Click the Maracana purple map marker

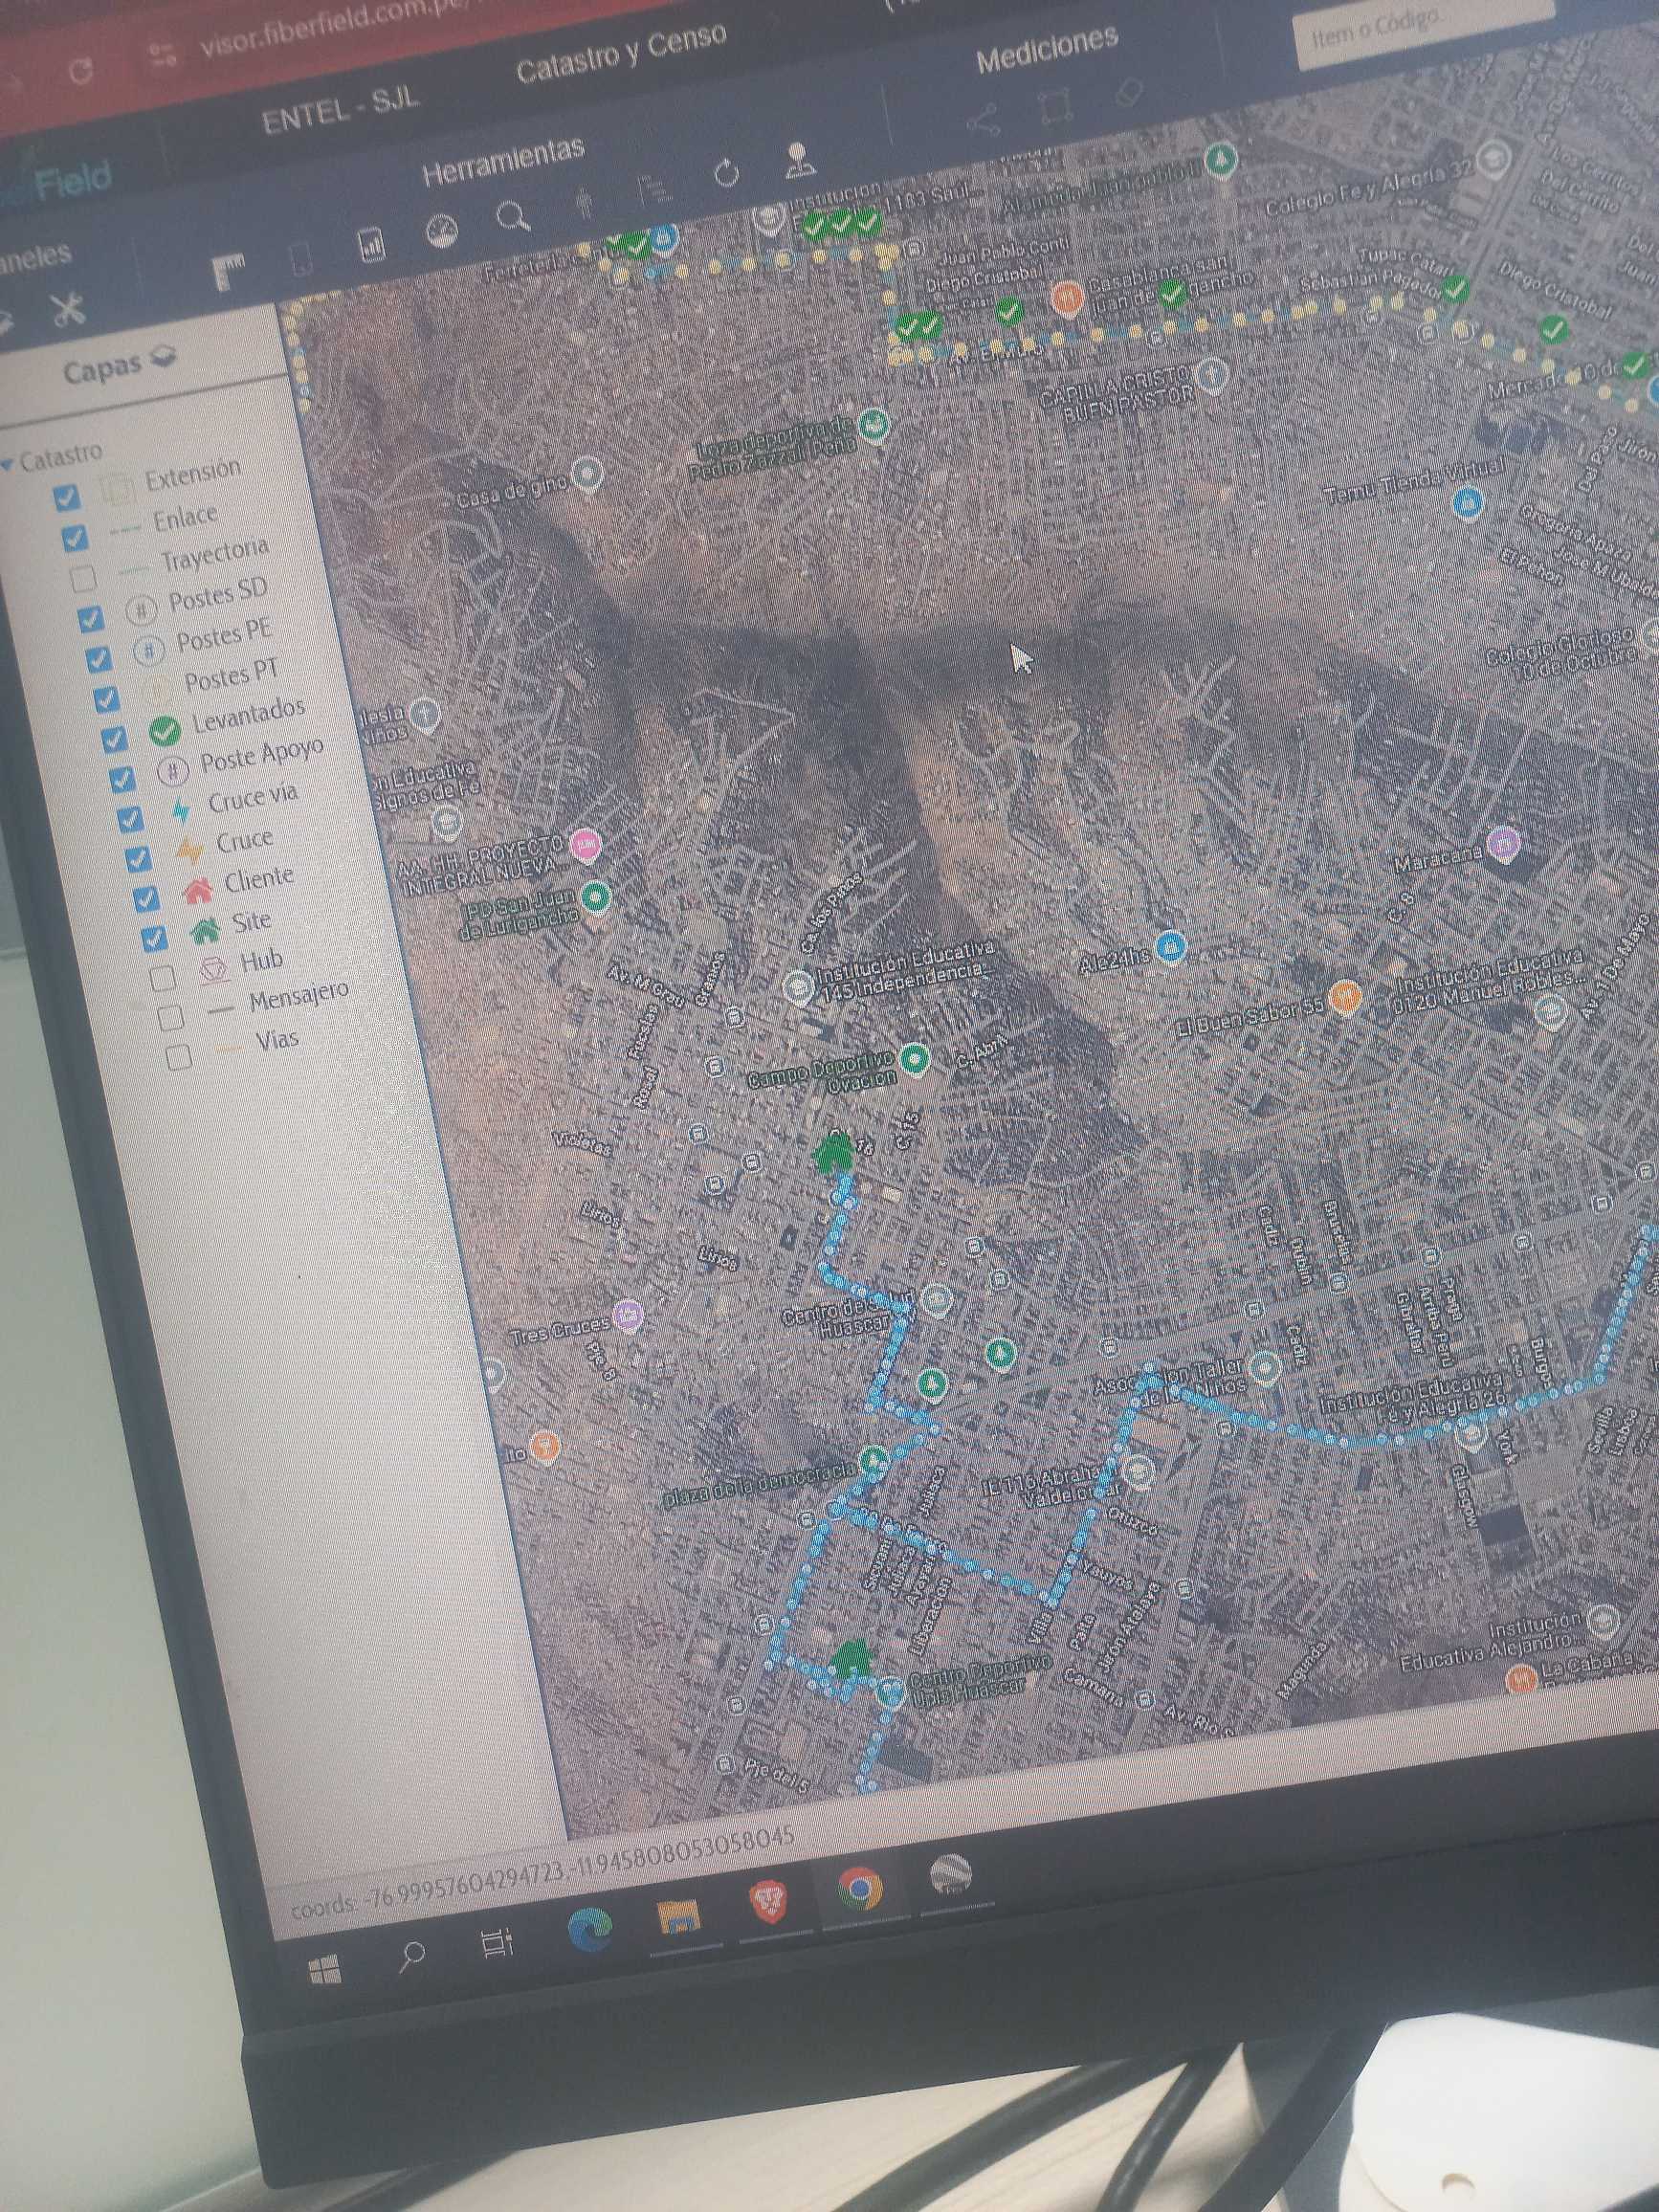(x=1502, y=844)
